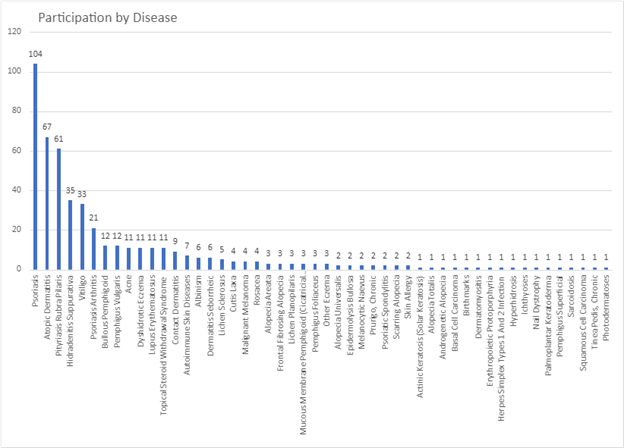Click the 35 data label
Viewport: 624px width, 448px height.
click(70, 191)
